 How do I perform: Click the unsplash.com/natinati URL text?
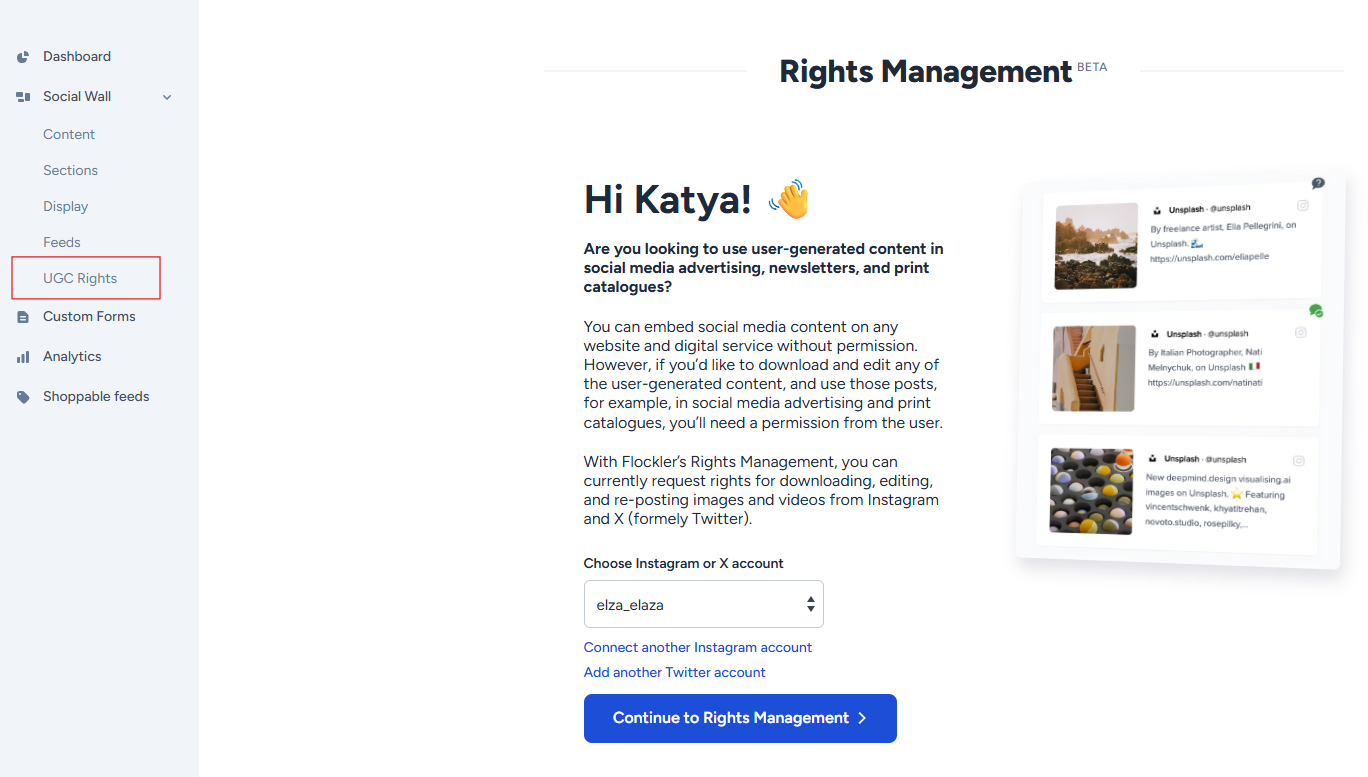[x=1205, y=382]
